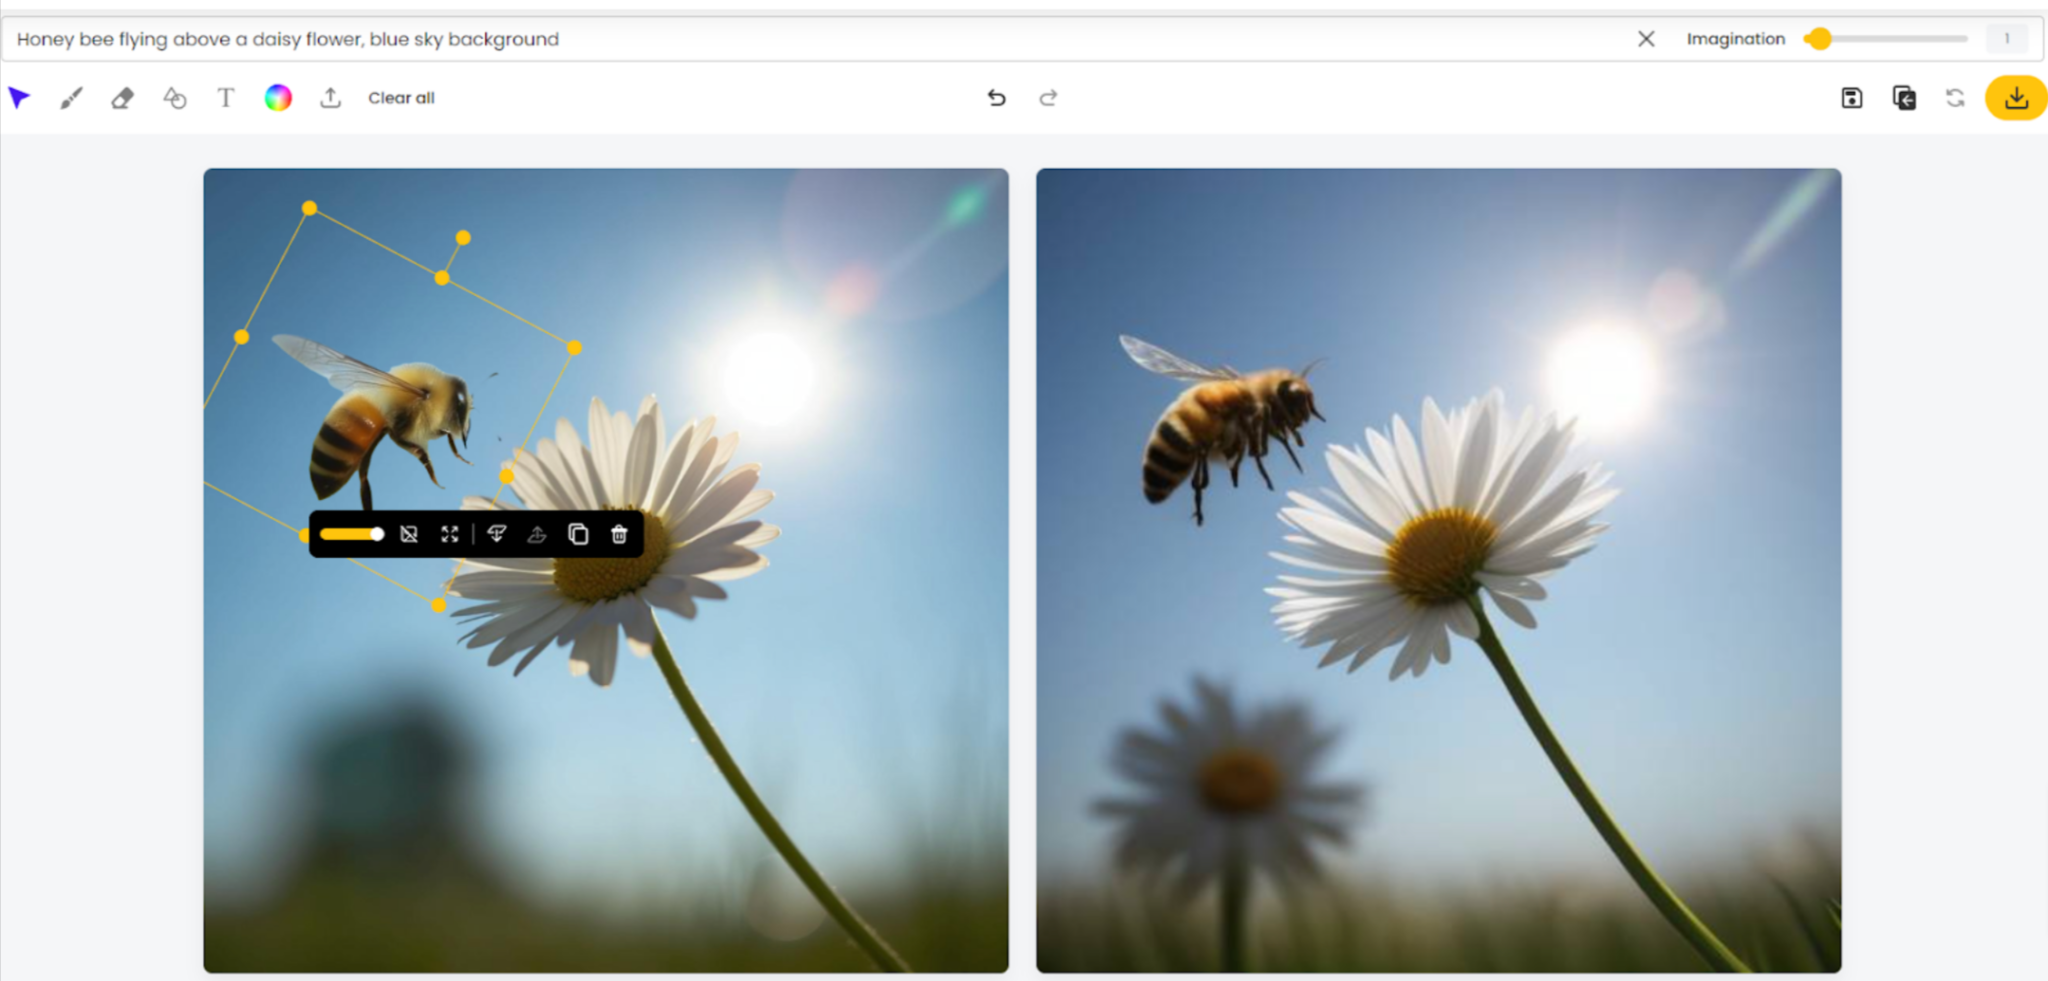Expand the bee selection to full size

(448, 533)
